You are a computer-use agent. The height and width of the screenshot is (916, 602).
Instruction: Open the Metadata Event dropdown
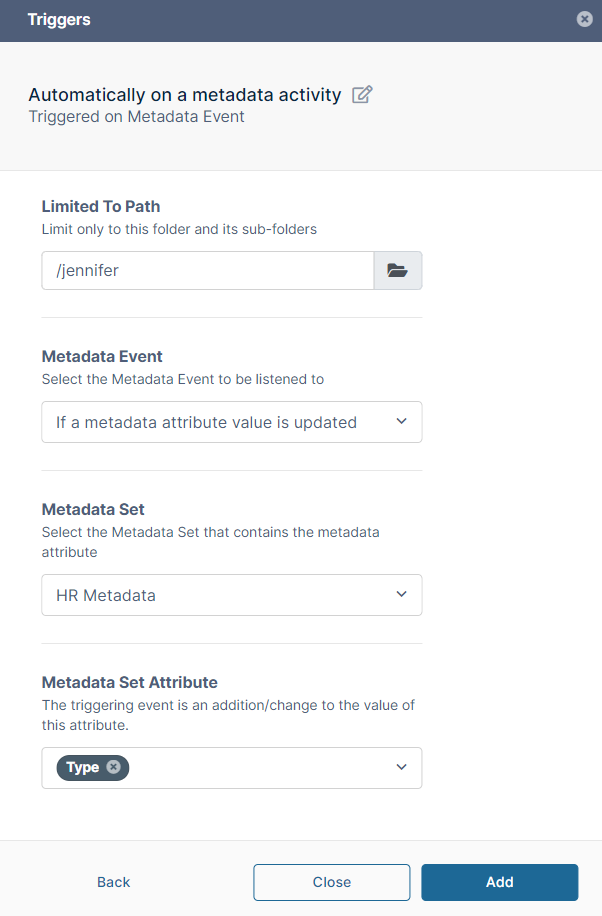[x=220, y=422]
